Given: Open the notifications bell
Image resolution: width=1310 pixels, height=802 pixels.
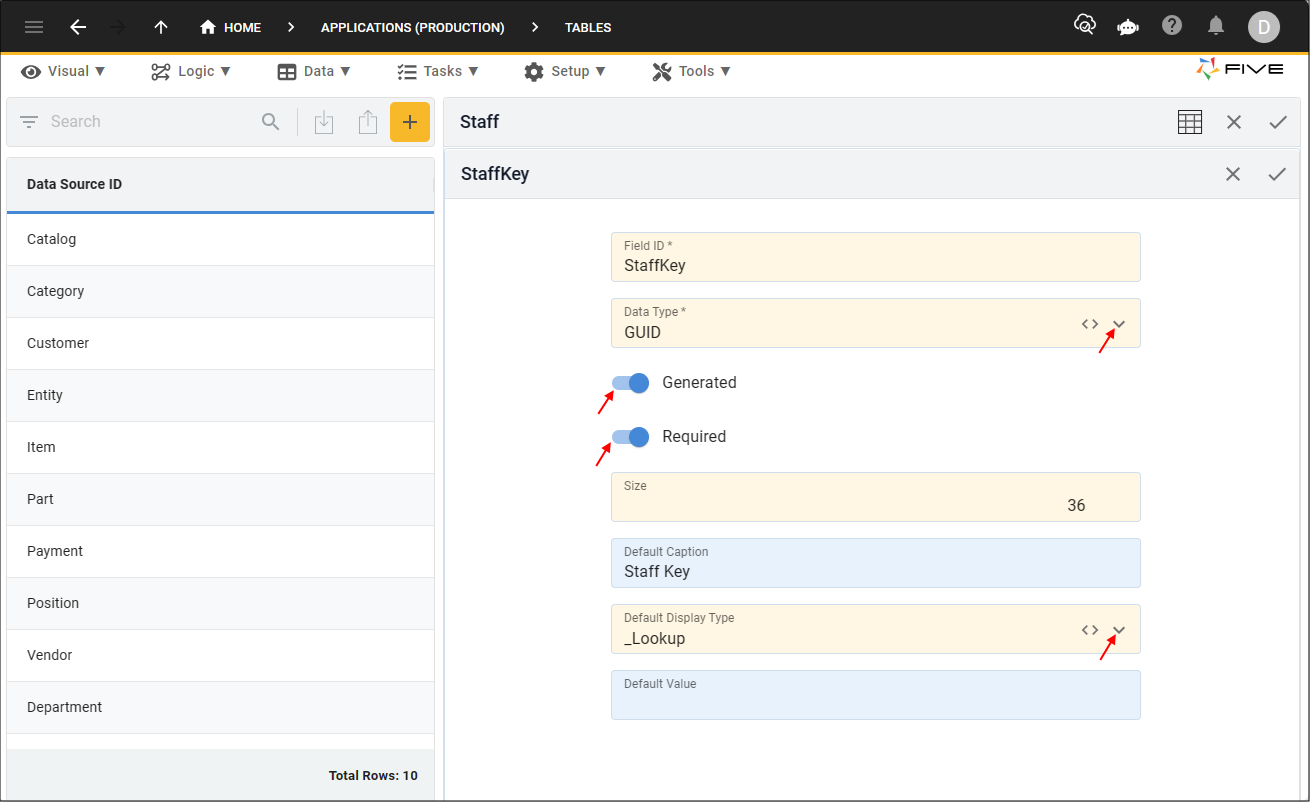Looking at the screenshot, I should pos(1216,25).
